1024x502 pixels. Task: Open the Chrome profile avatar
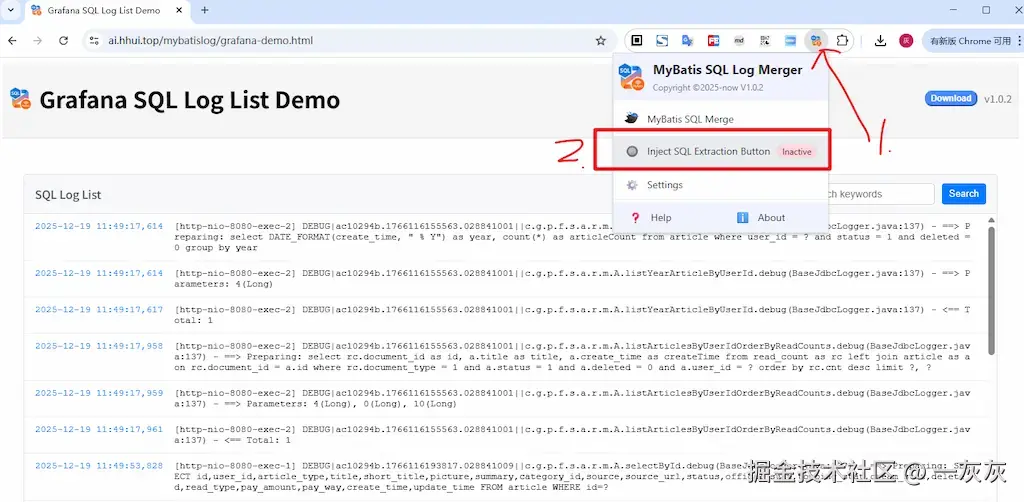pyautogui.click(x=906, y=40)
